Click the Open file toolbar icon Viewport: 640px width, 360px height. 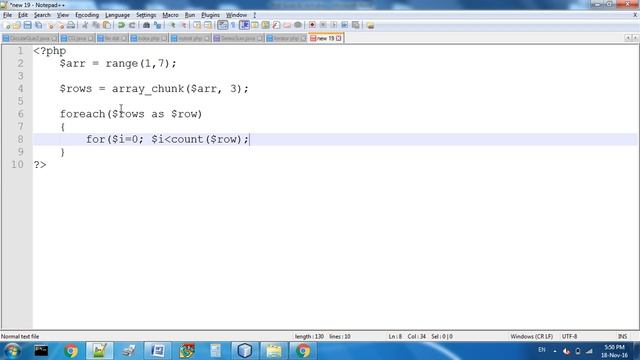click(x=17, y=25)
